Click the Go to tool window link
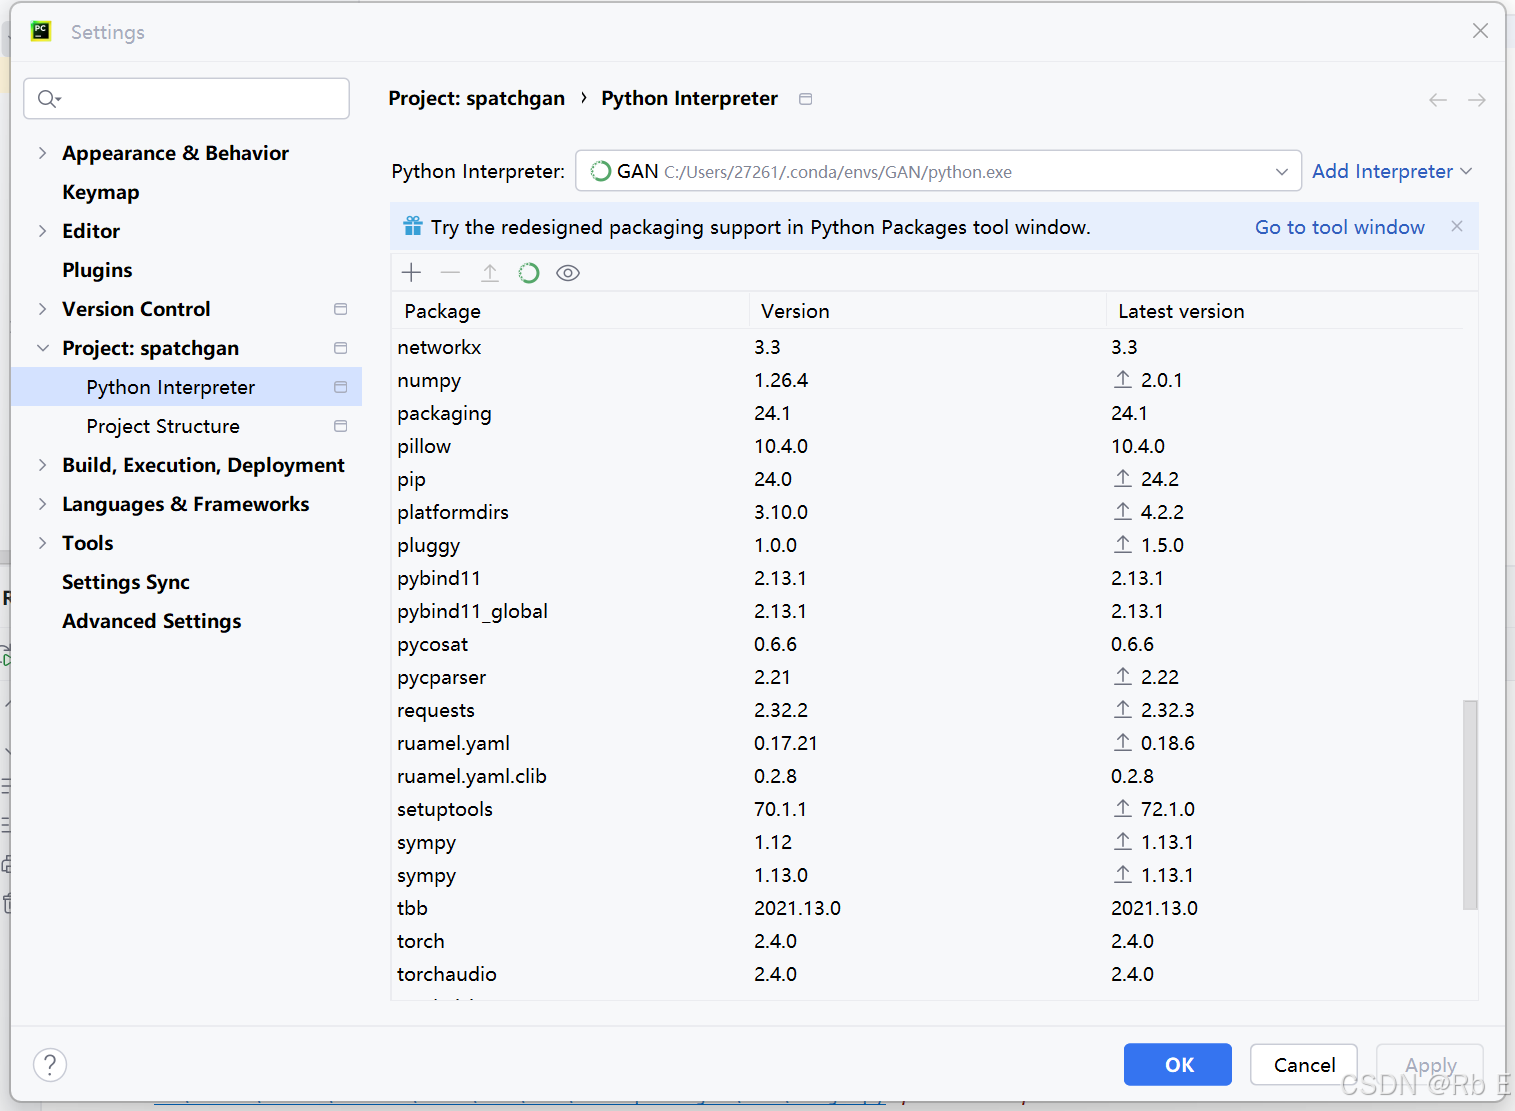The width and height of the screenshot is (1515, 1111). tap(1340, 227)
